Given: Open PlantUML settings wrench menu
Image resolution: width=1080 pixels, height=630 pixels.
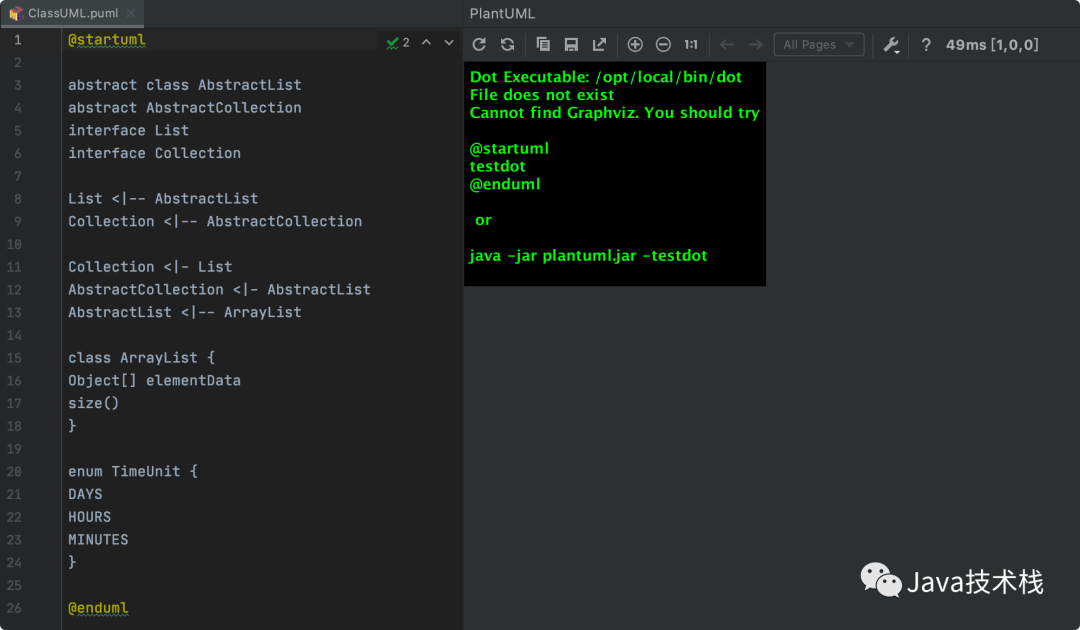Looking at the screenshot, I should click(891, 45).
